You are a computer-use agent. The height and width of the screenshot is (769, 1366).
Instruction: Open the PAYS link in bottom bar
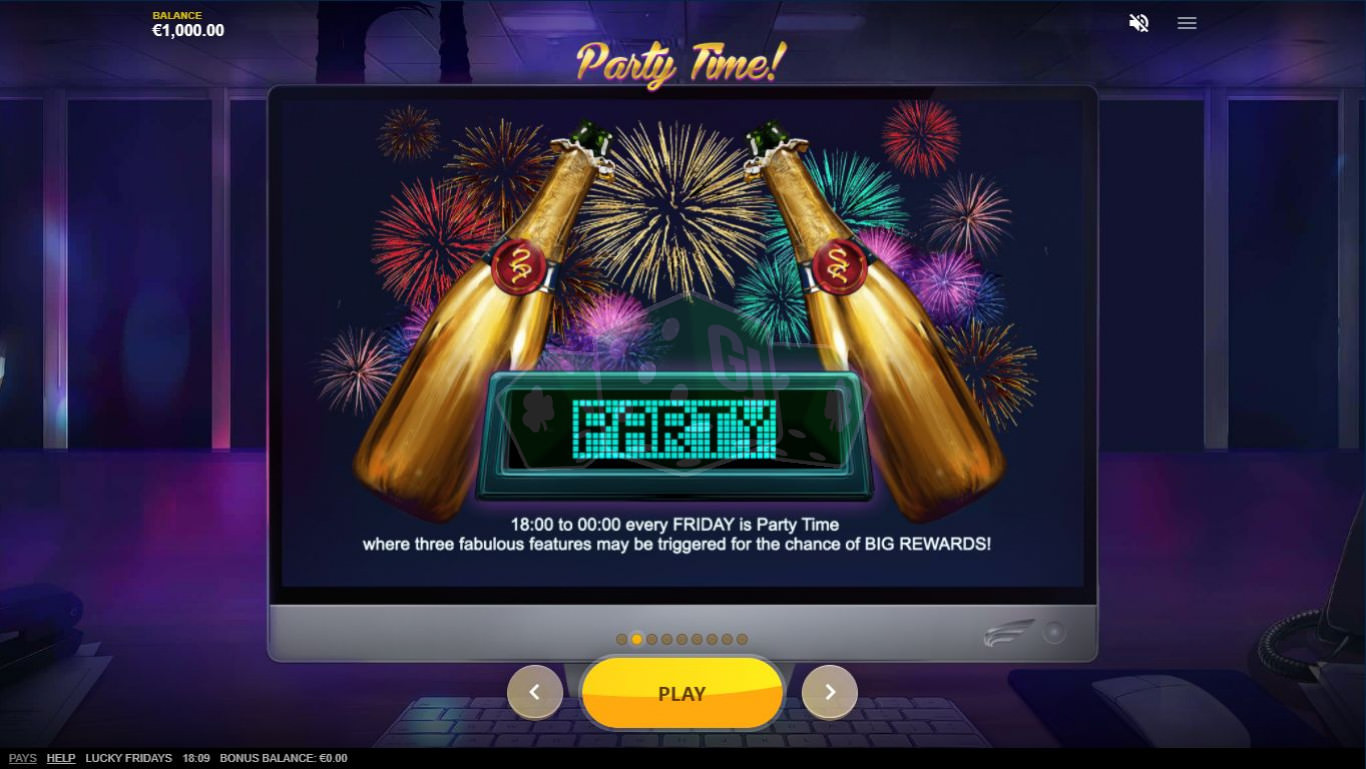click(22, 758)
